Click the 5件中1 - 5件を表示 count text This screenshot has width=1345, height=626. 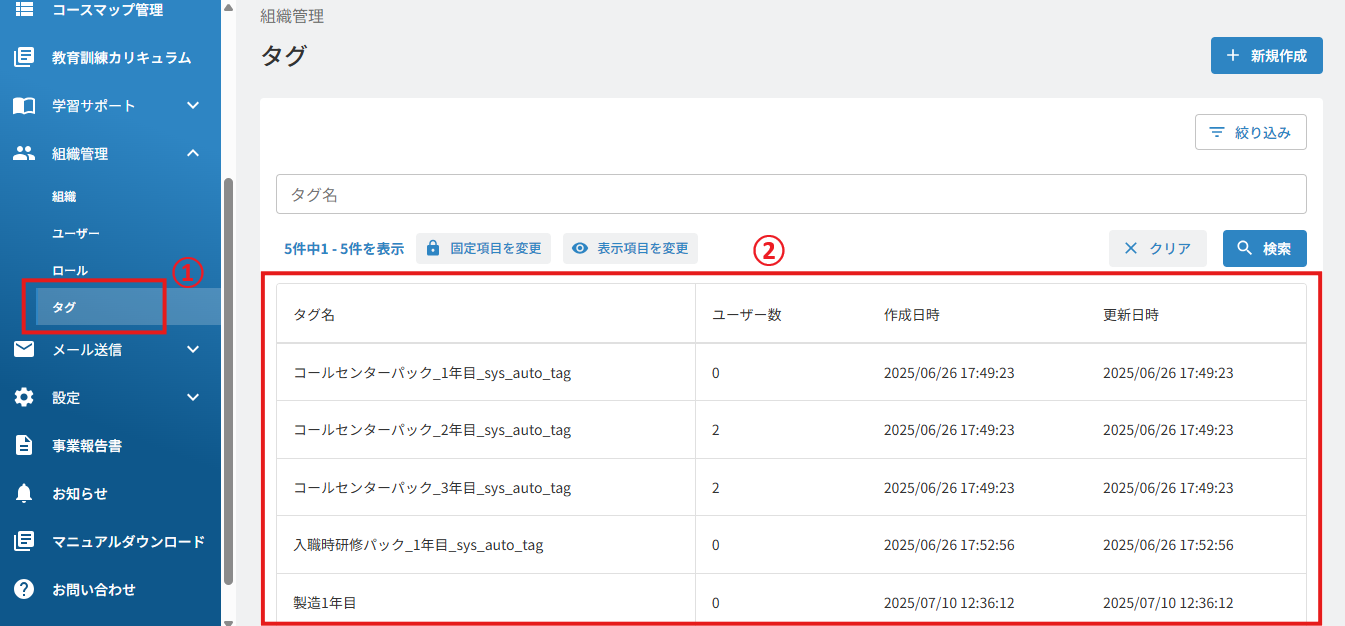(x=344, y=248)
